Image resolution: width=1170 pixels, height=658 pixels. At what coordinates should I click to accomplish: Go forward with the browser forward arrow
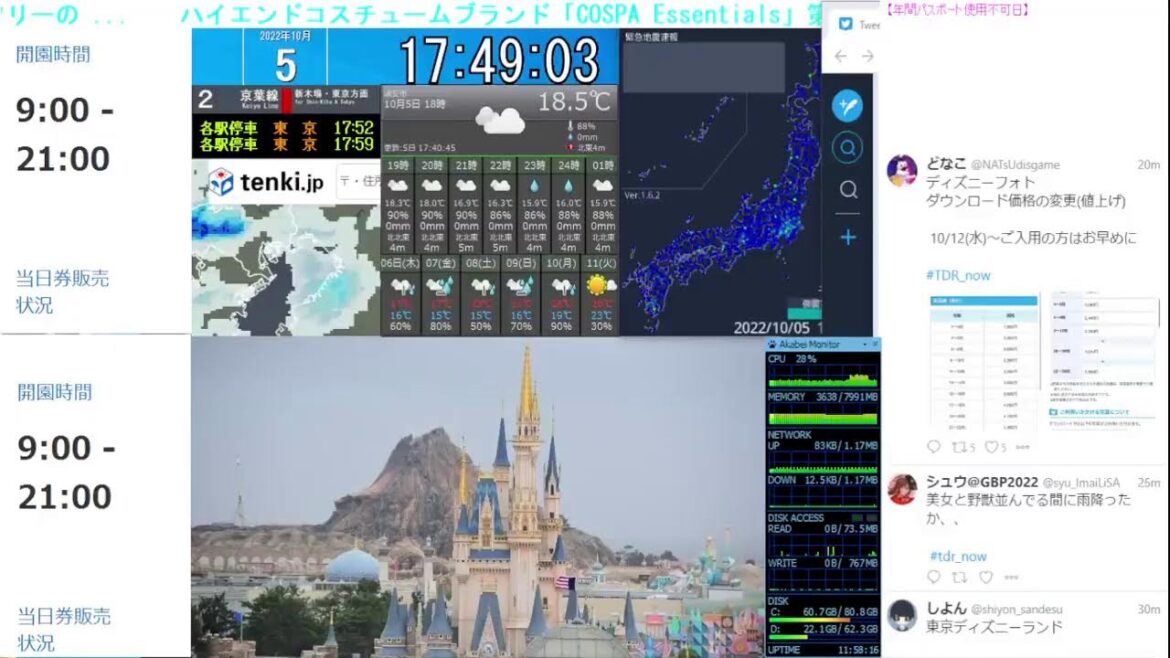(x=867, y=56)
